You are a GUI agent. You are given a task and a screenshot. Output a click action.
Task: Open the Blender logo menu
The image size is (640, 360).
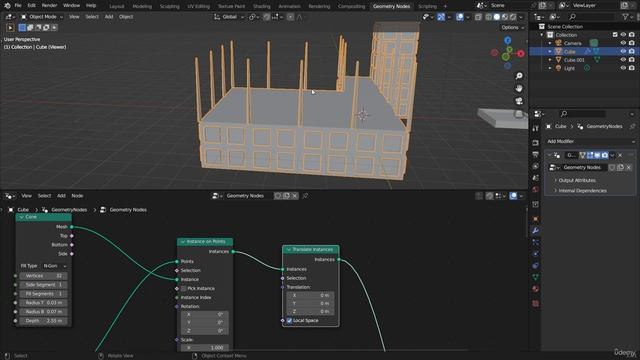(7, 6)
